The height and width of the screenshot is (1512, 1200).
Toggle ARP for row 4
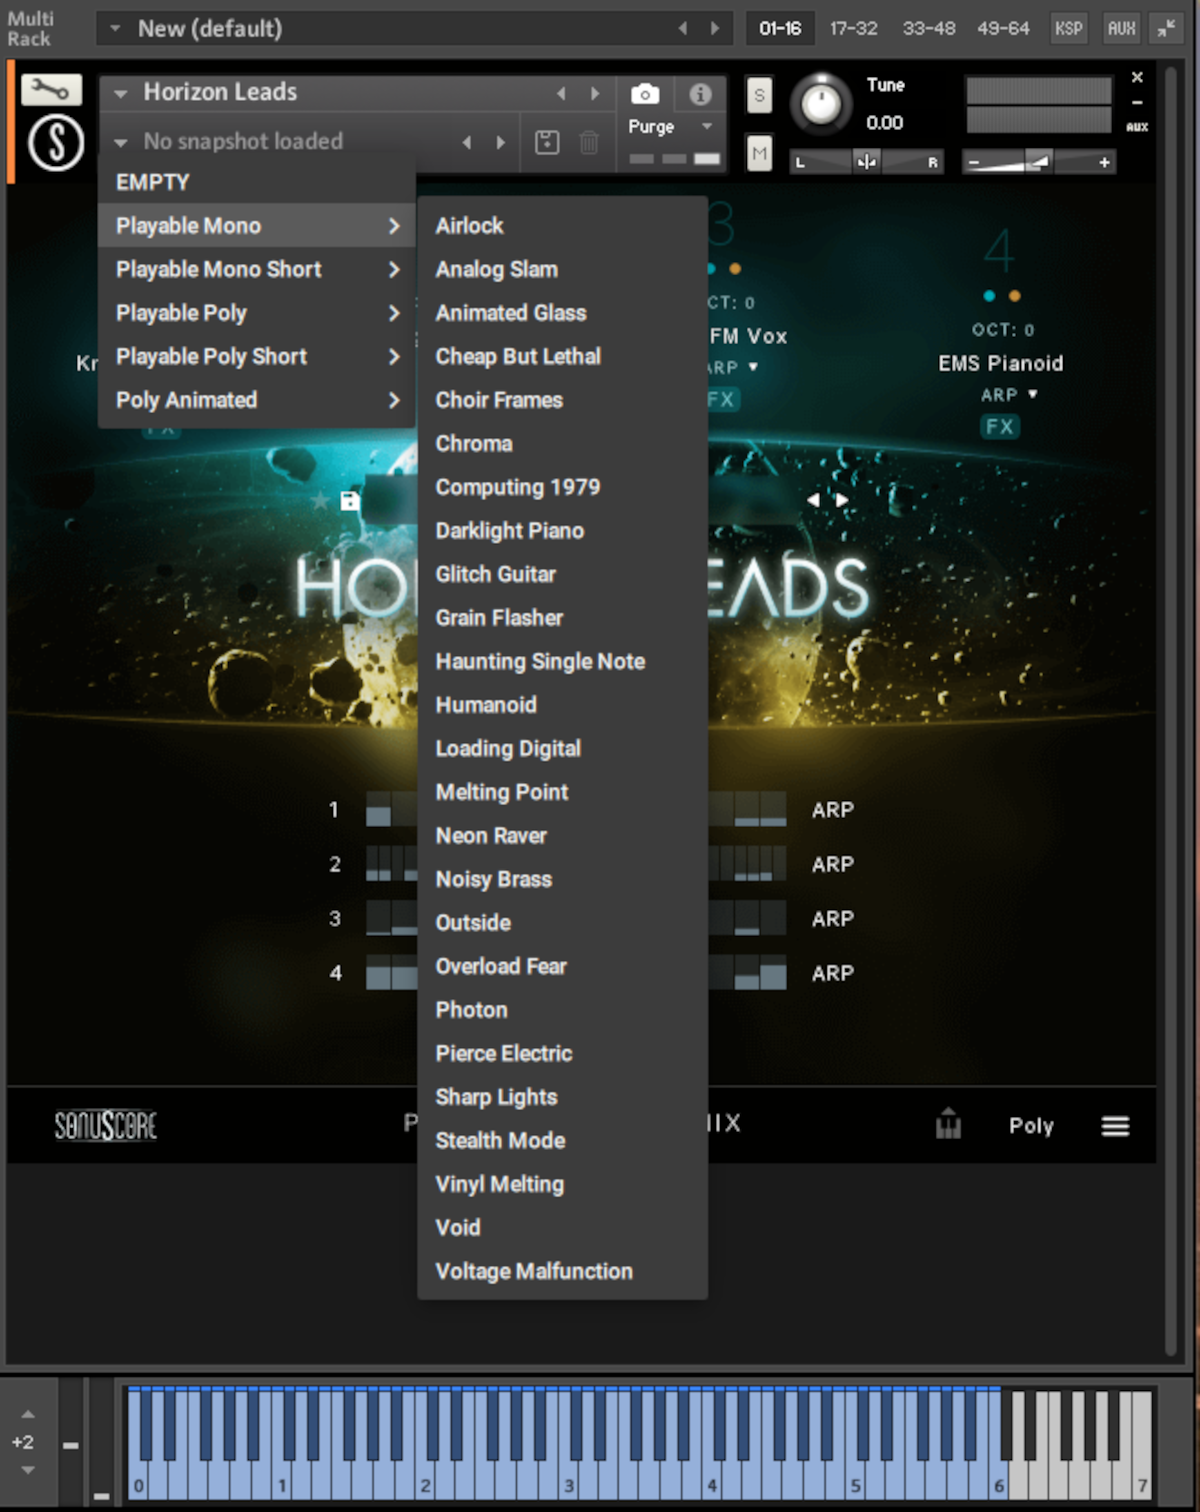pos(833,973)
